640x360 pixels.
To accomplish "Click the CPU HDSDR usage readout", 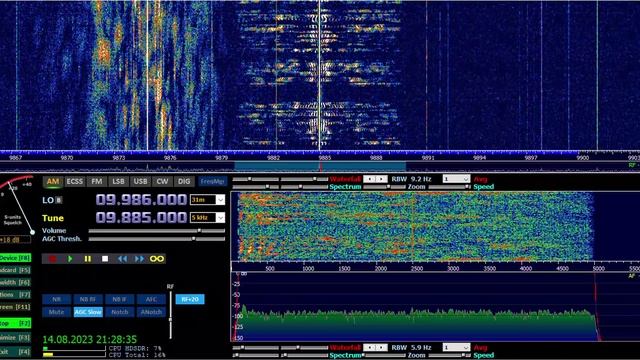I will pos(135,349).
